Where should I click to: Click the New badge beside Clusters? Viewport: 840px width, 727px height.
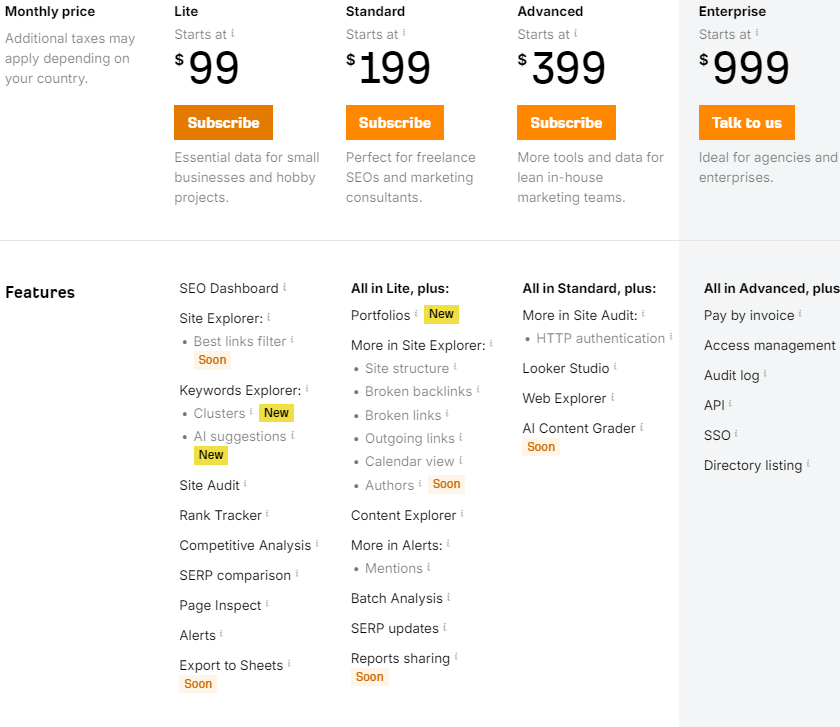click(x=276, y=413)
